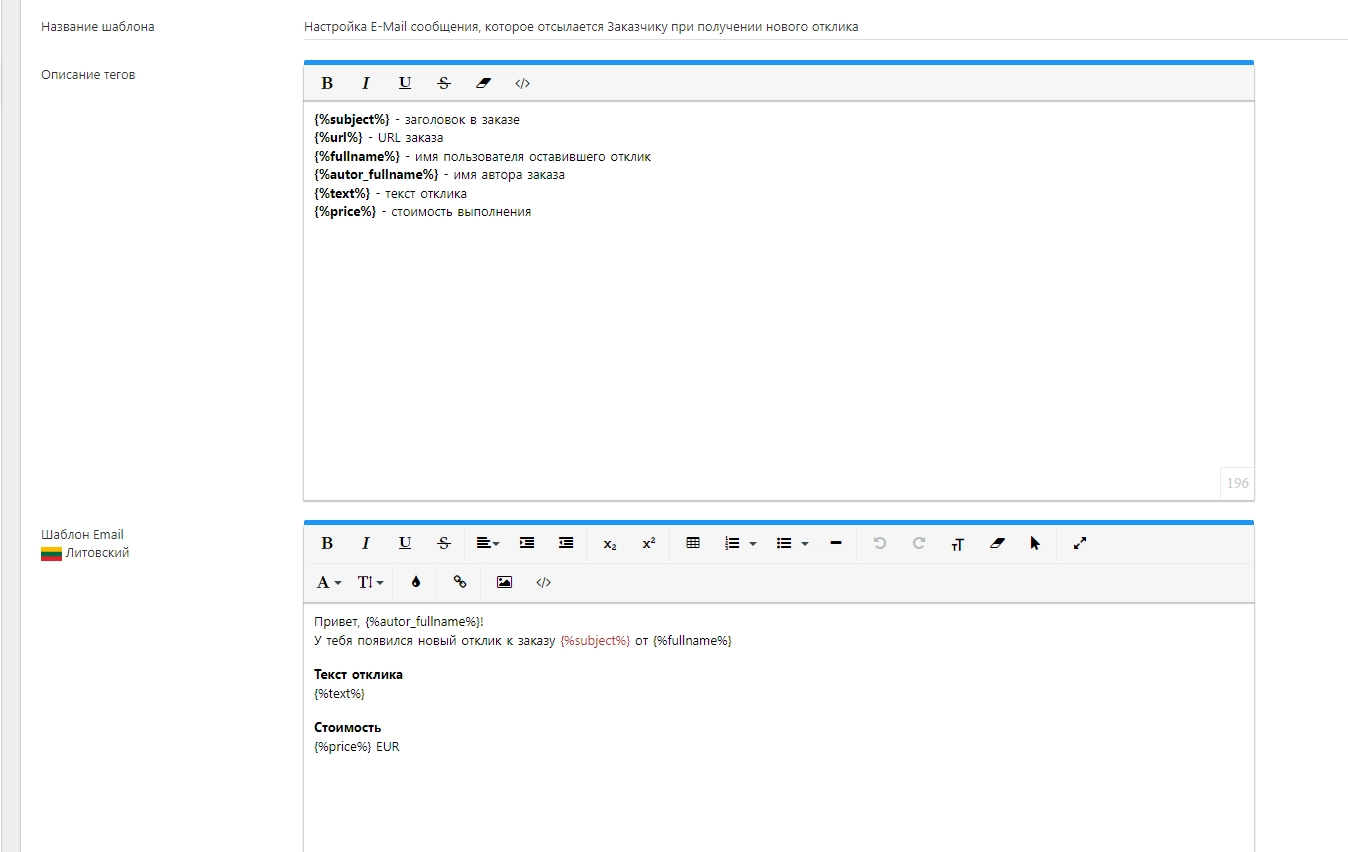Toggle underline in the Email template toolbar
Screen dimensions: 1348x852
click(405, 543)
